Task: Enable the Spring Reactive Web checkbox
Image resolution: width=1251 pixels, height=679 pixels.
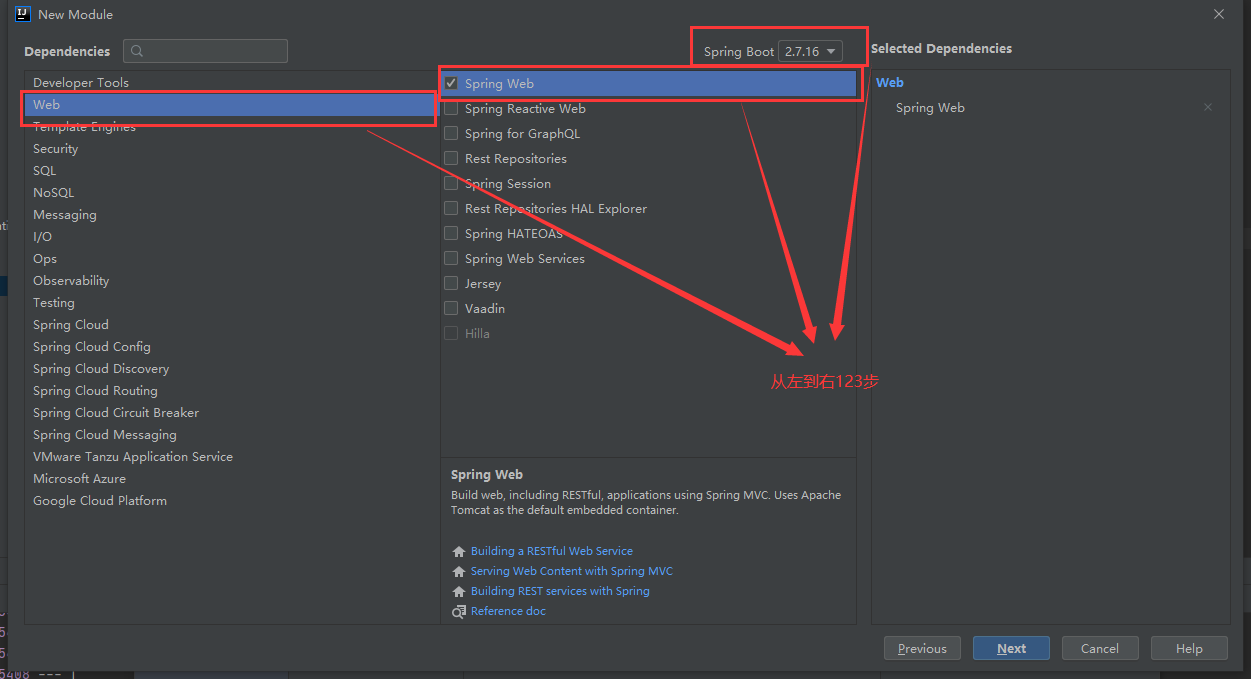Action: click(x=451, y=109)
